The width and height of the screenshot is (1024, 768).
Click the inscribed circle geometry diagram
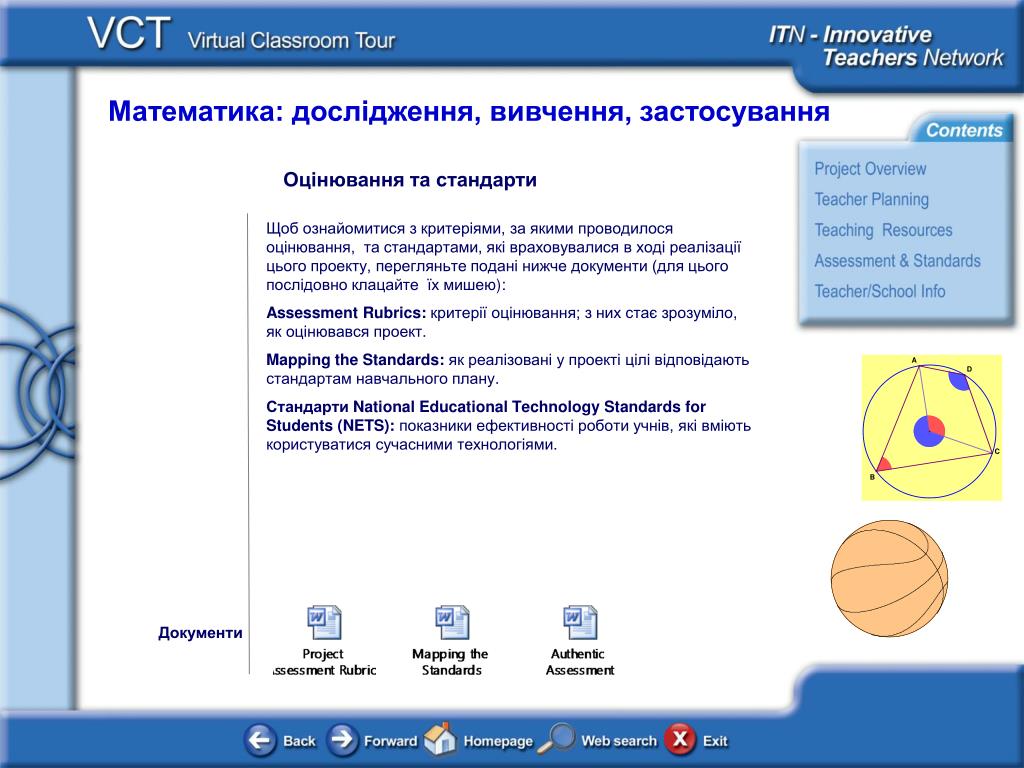pos(931,428)
